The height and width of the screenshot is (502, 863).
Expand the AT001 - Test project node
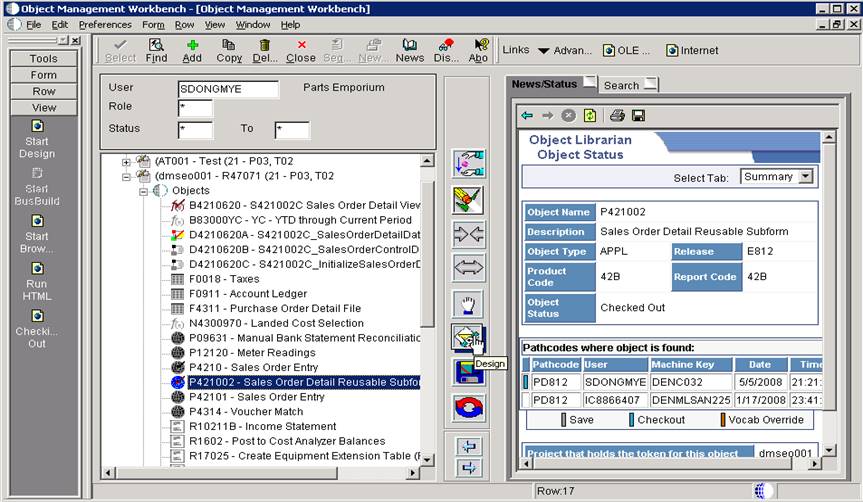click(x=126, y=162)
